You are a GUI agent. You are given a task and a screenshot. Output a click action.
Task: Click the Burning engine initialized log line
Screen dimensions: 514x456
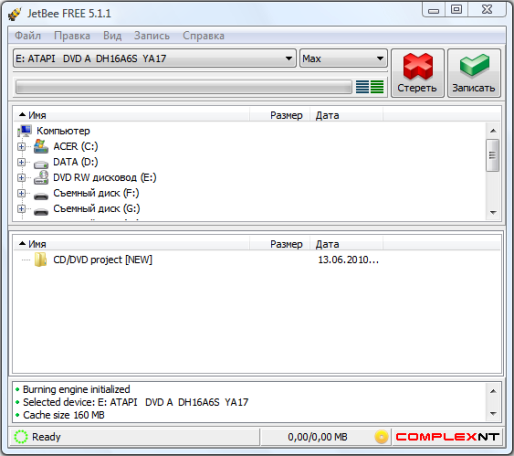click(x=76, y=389)
